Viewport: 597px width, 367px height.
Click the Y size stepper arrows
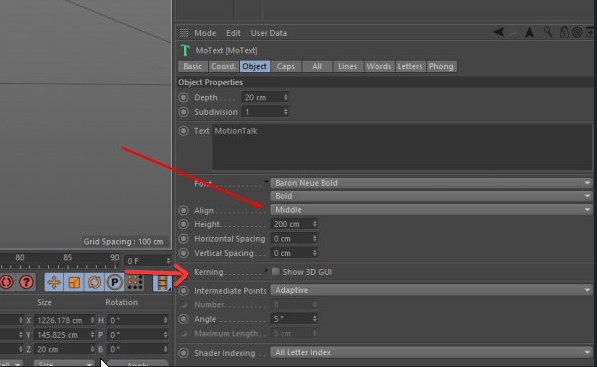click(92, 335)
